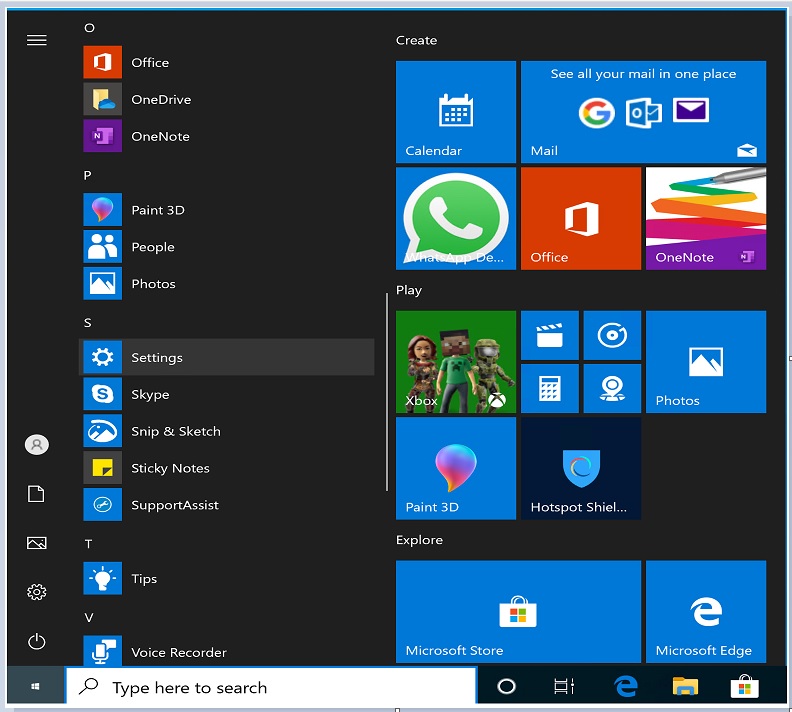Launch Edge from the taskbar

pyautogui.click(x=626, y=686)
